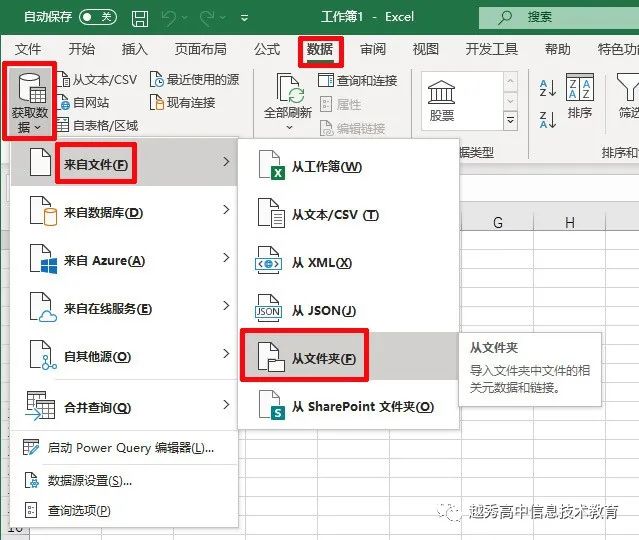Switch to the 审阅 tab
This screenshot has height=540, width=639.
pos(373,49)
